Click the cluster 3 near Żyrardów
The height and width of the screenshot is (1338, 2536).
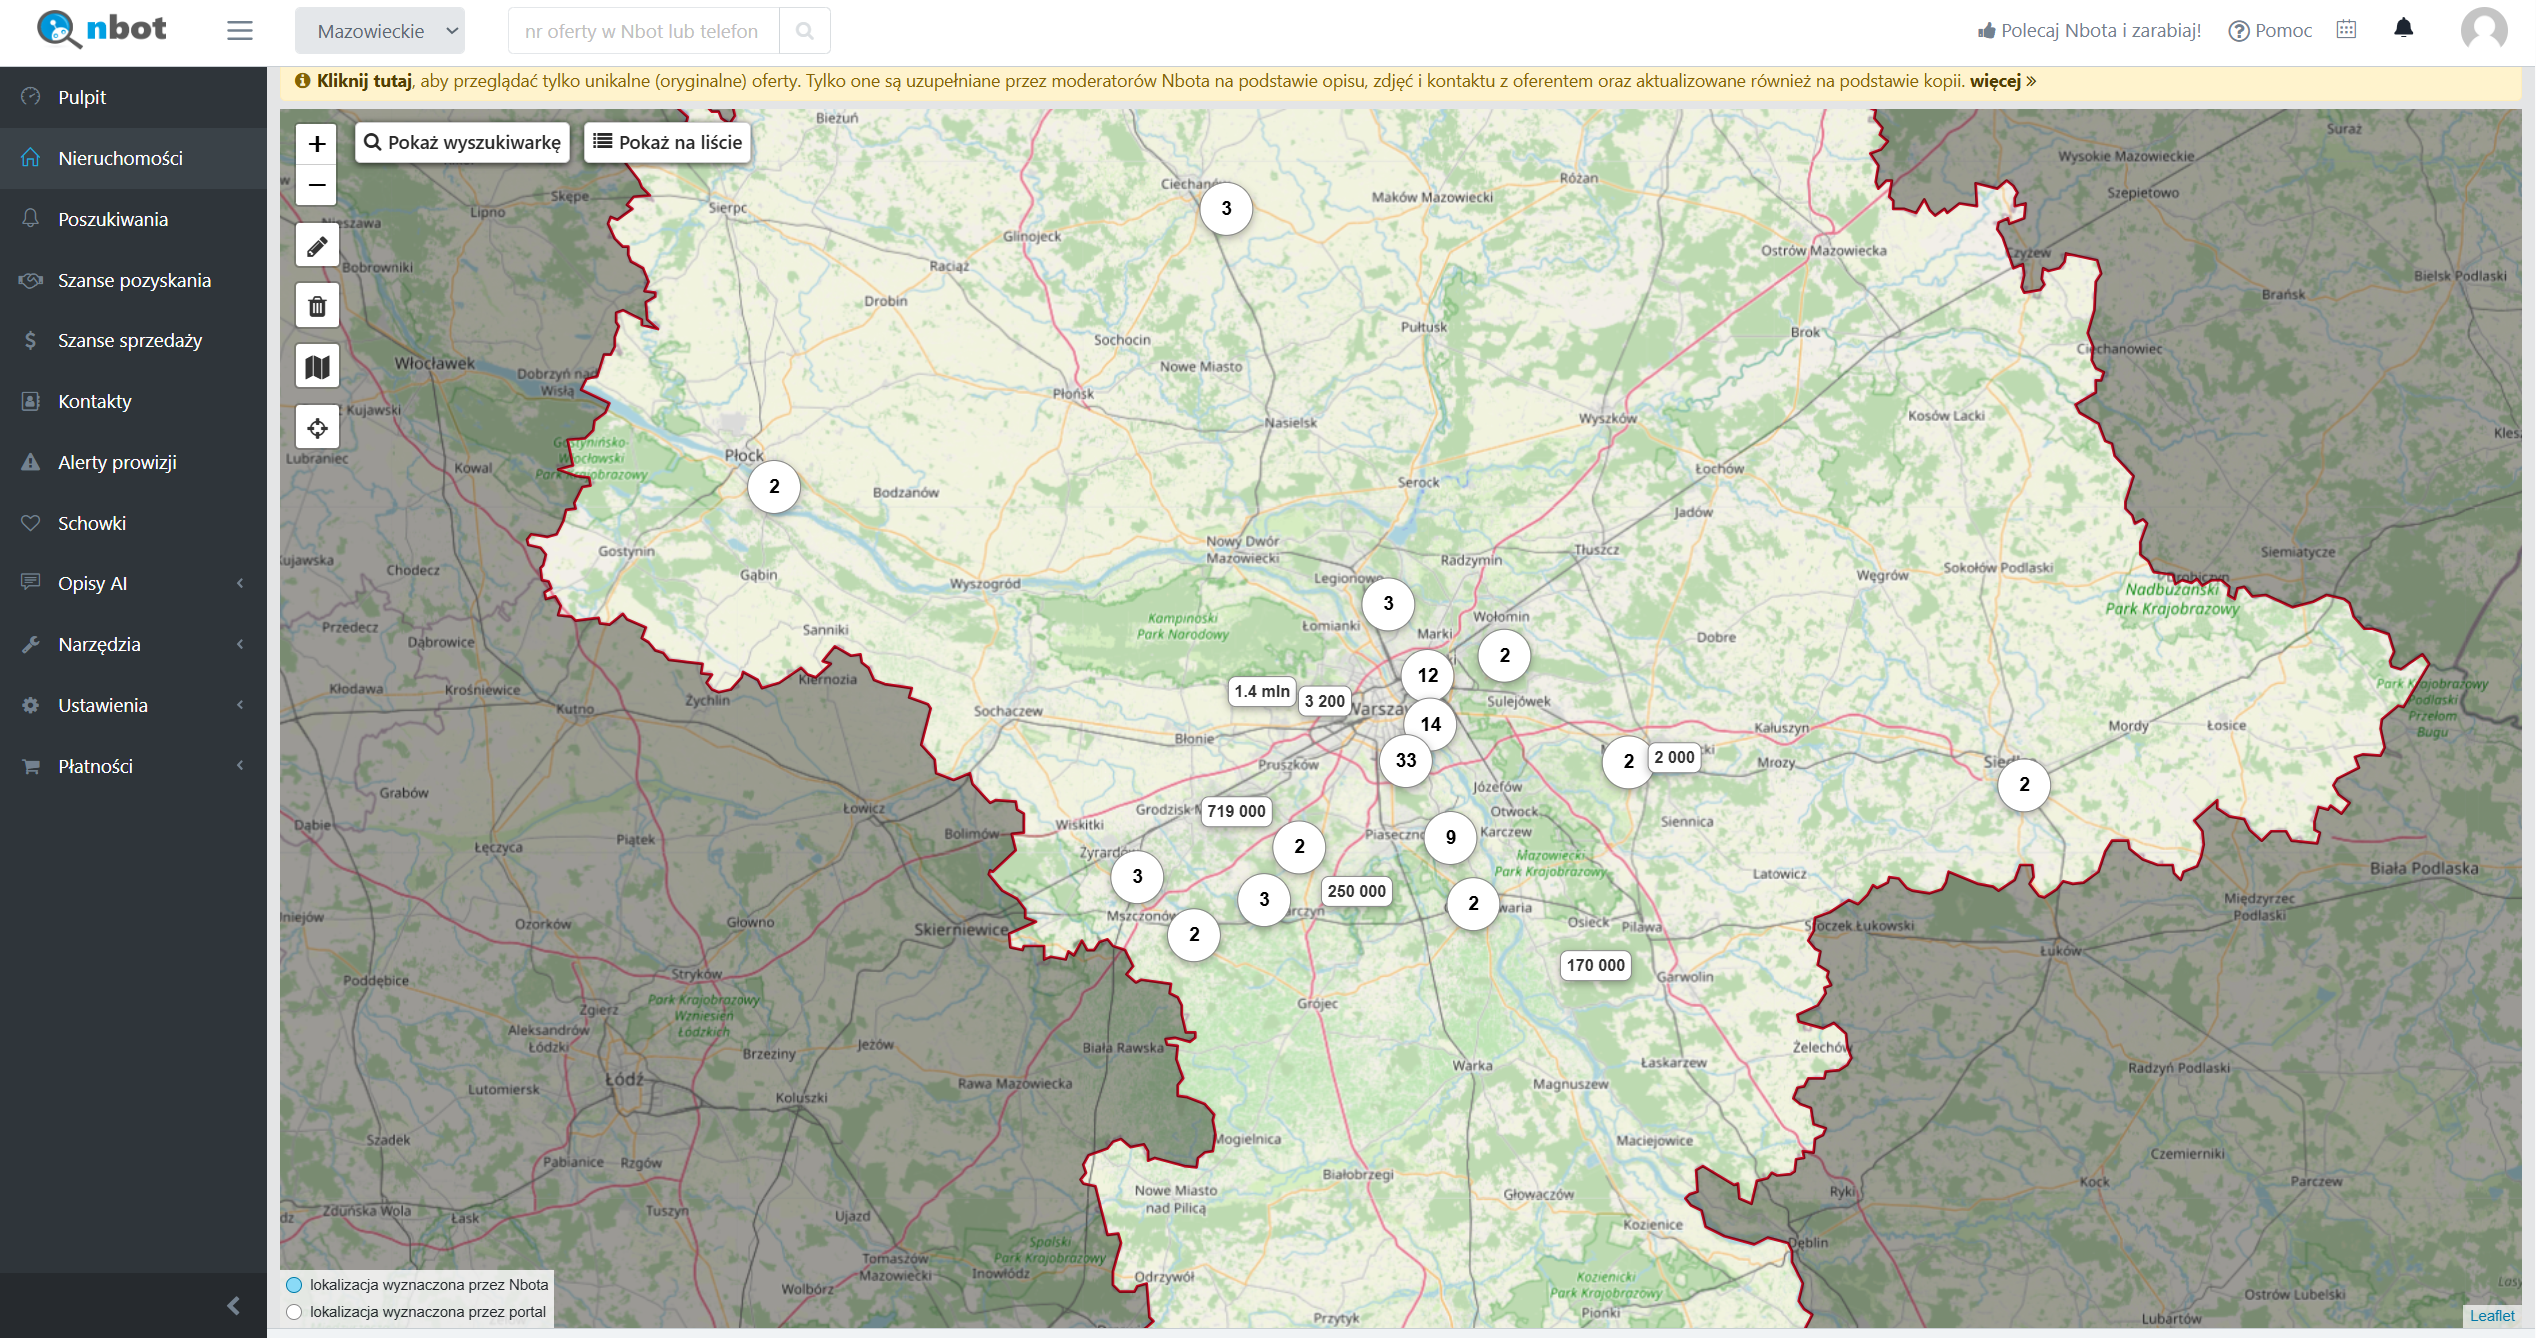tap(1137, 877)
